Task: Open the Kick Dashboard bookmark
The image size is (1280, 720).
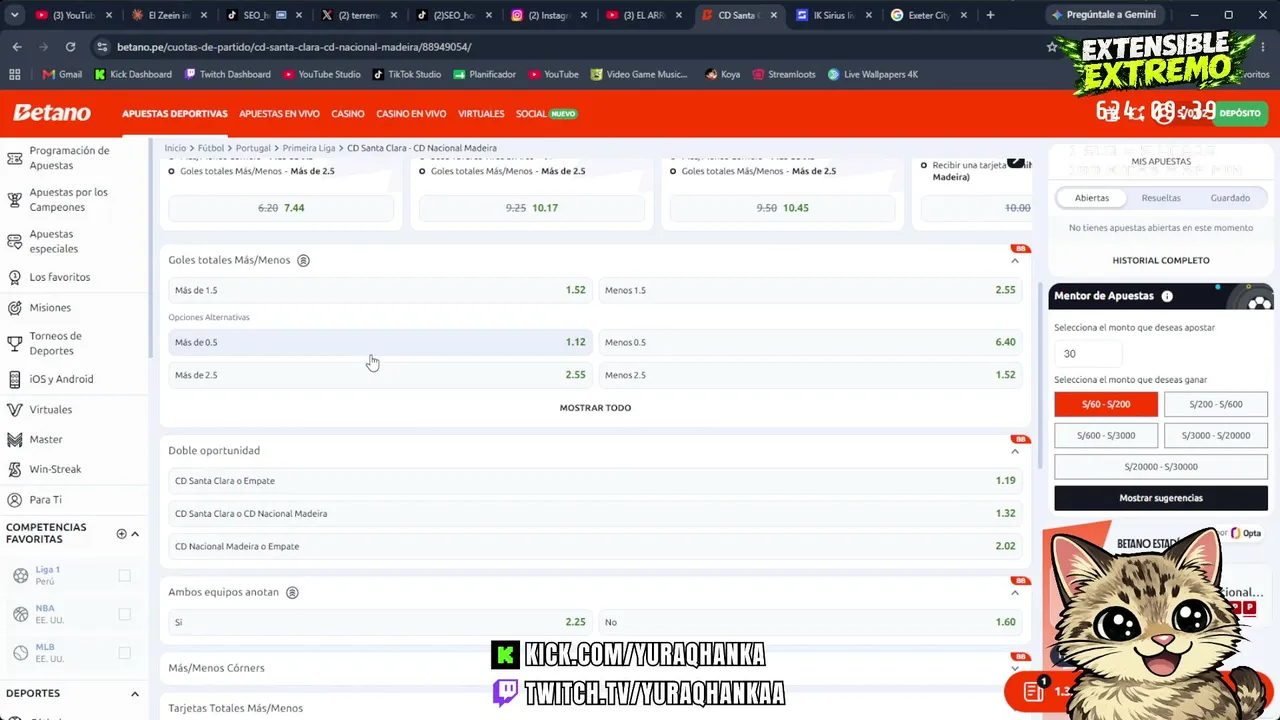Action: click(133, 74)
